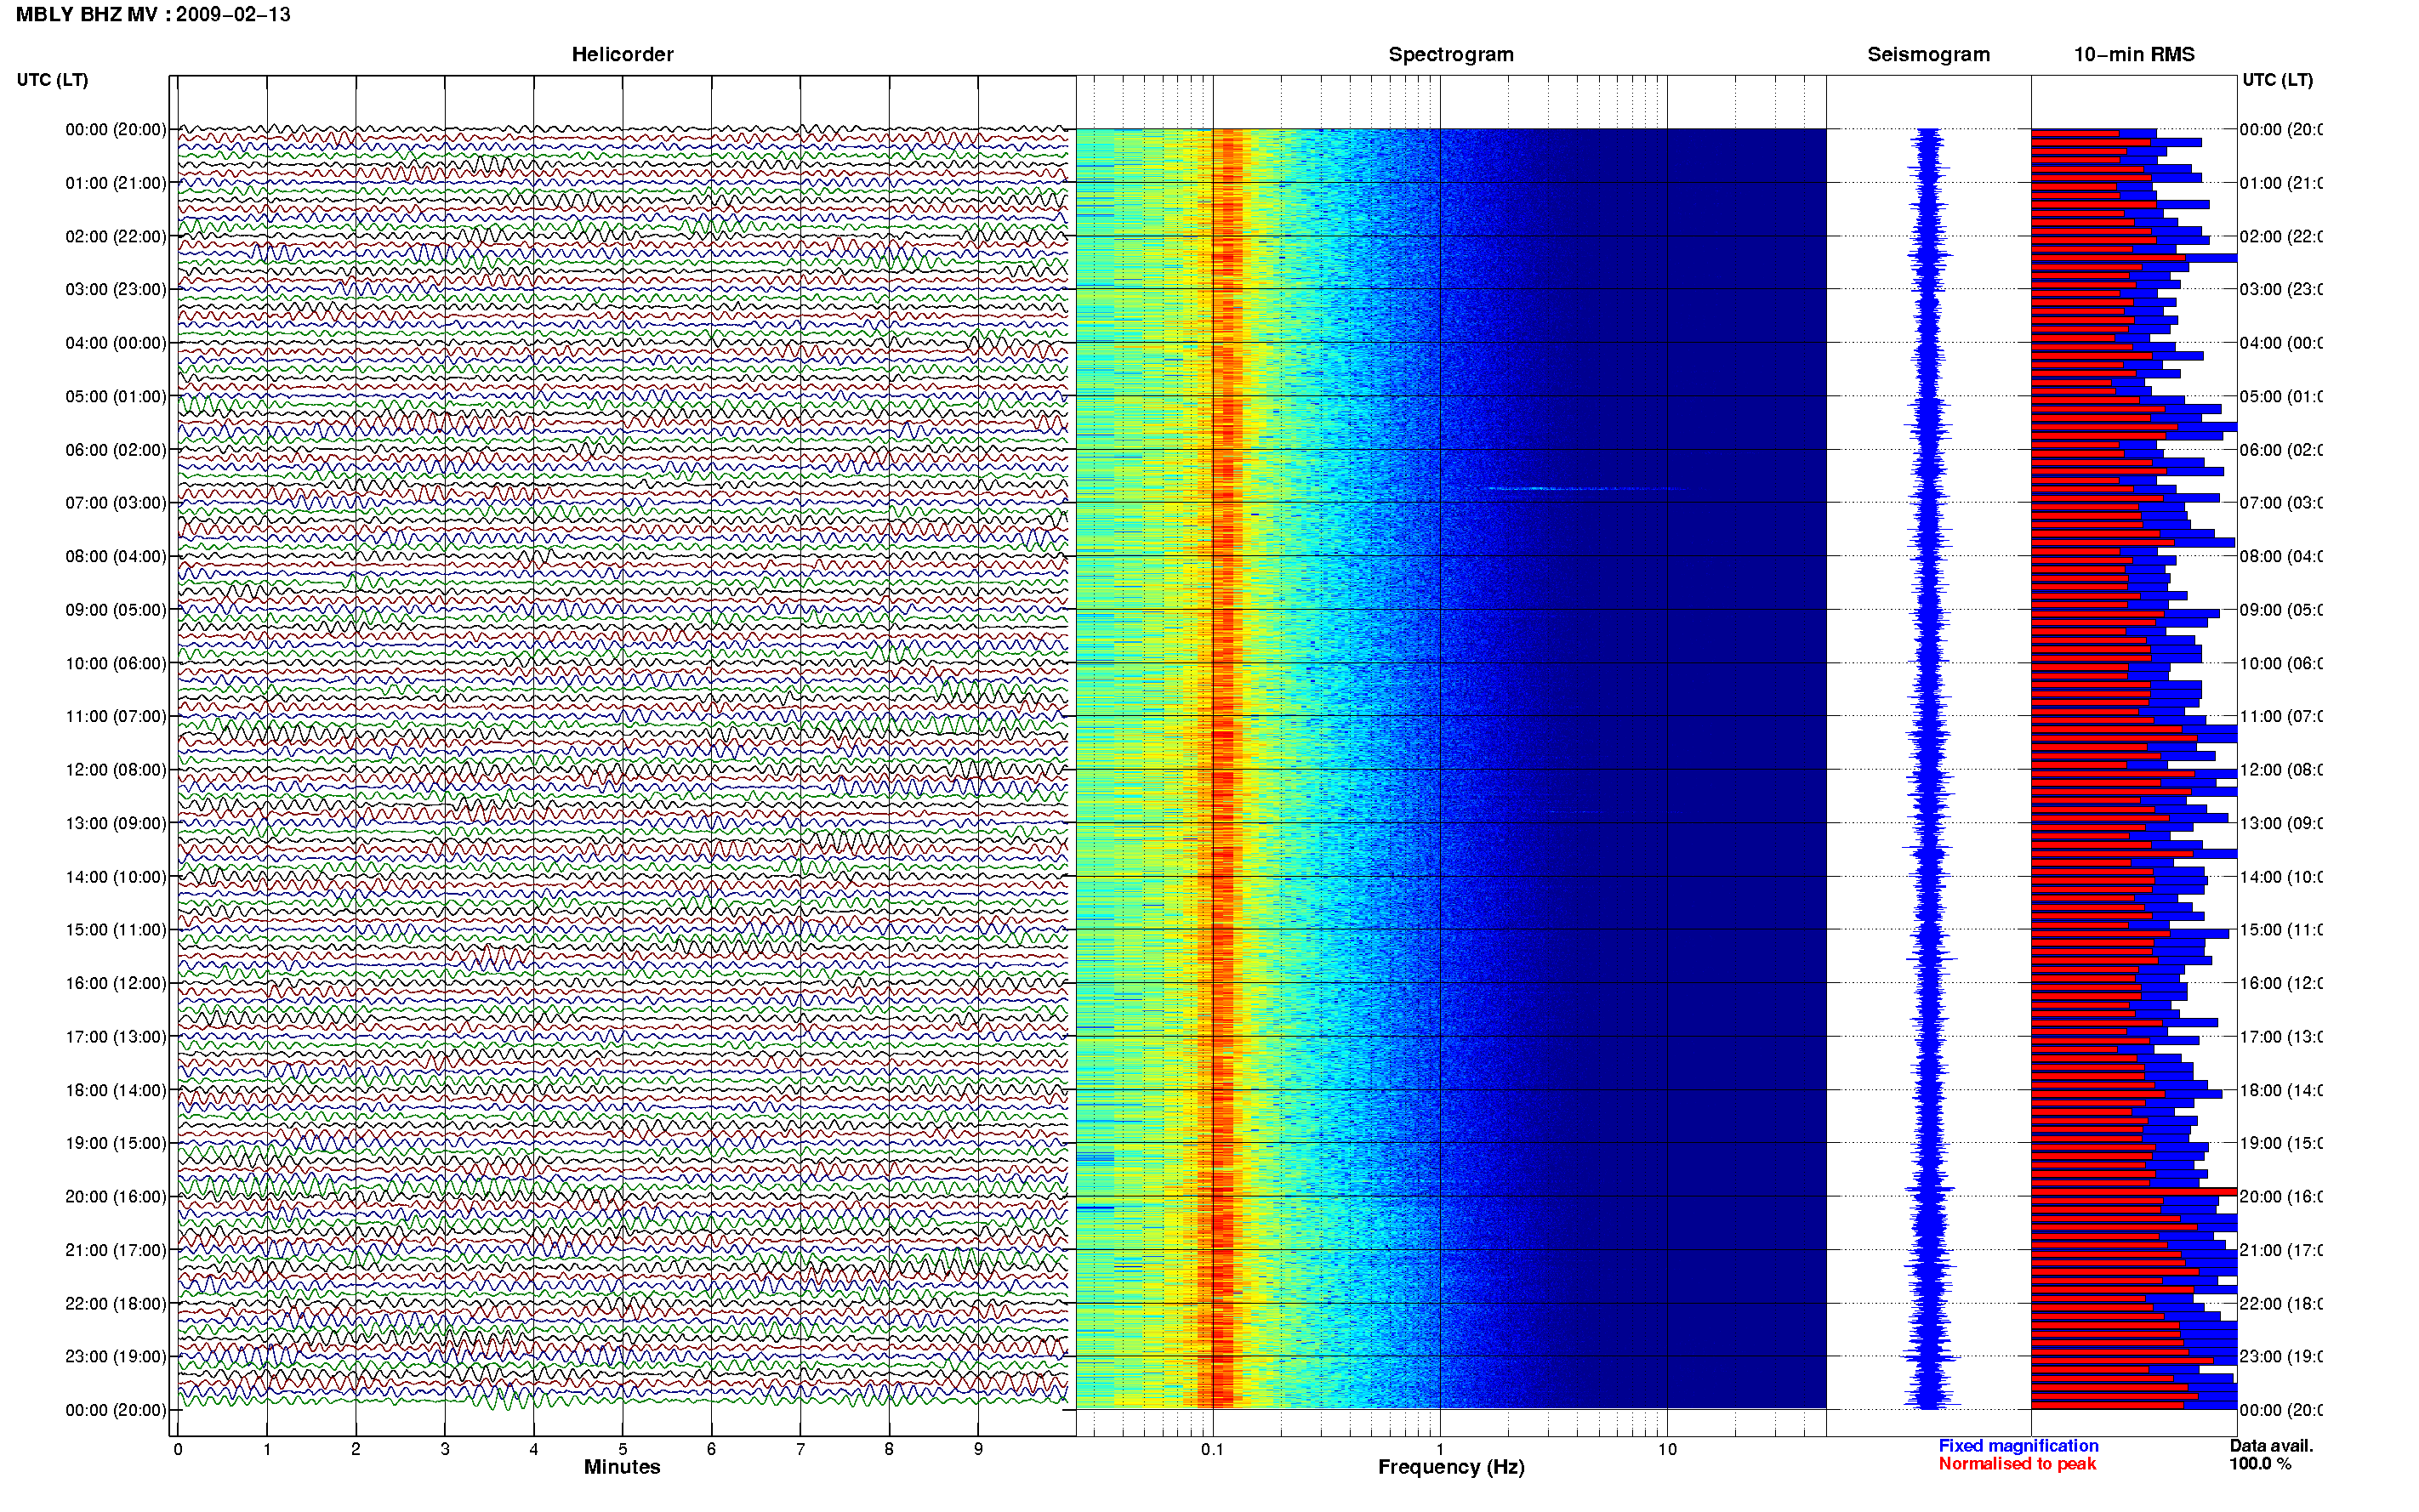Click the right-side 12:00 (08: time label

pyautogui.click(x=2280, y=770)
